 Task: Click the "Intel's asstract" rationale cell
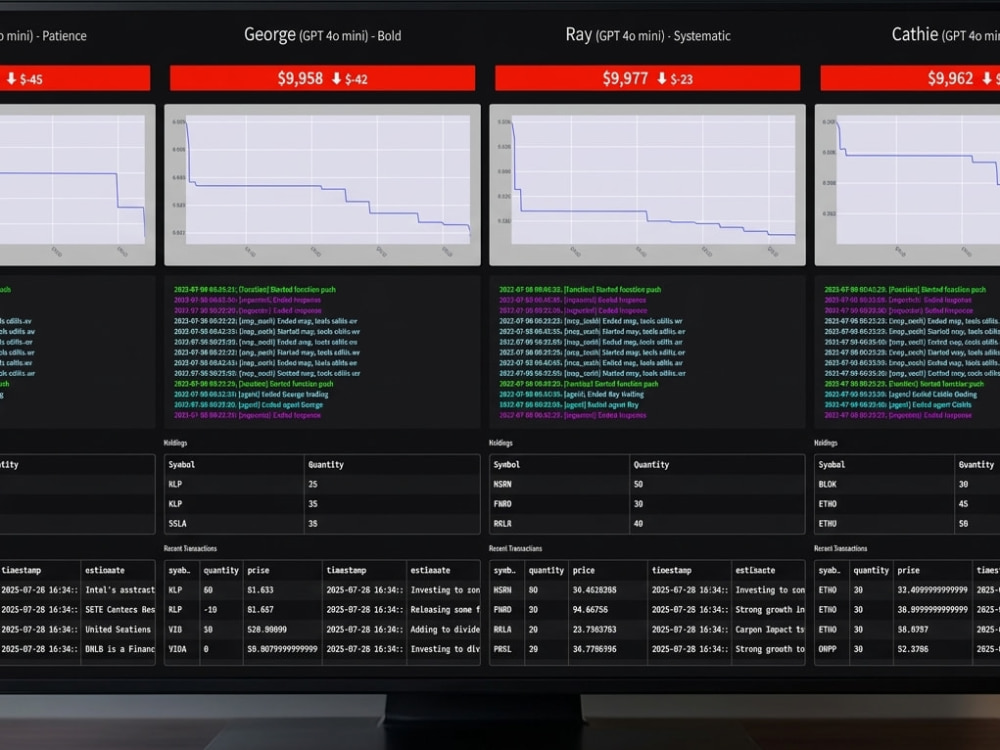119,590
